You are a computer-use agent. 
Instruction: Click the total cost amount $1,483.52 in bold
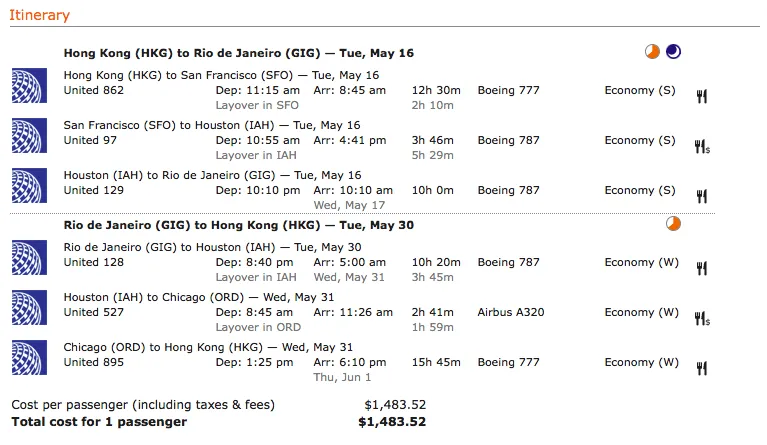(392, 422)
